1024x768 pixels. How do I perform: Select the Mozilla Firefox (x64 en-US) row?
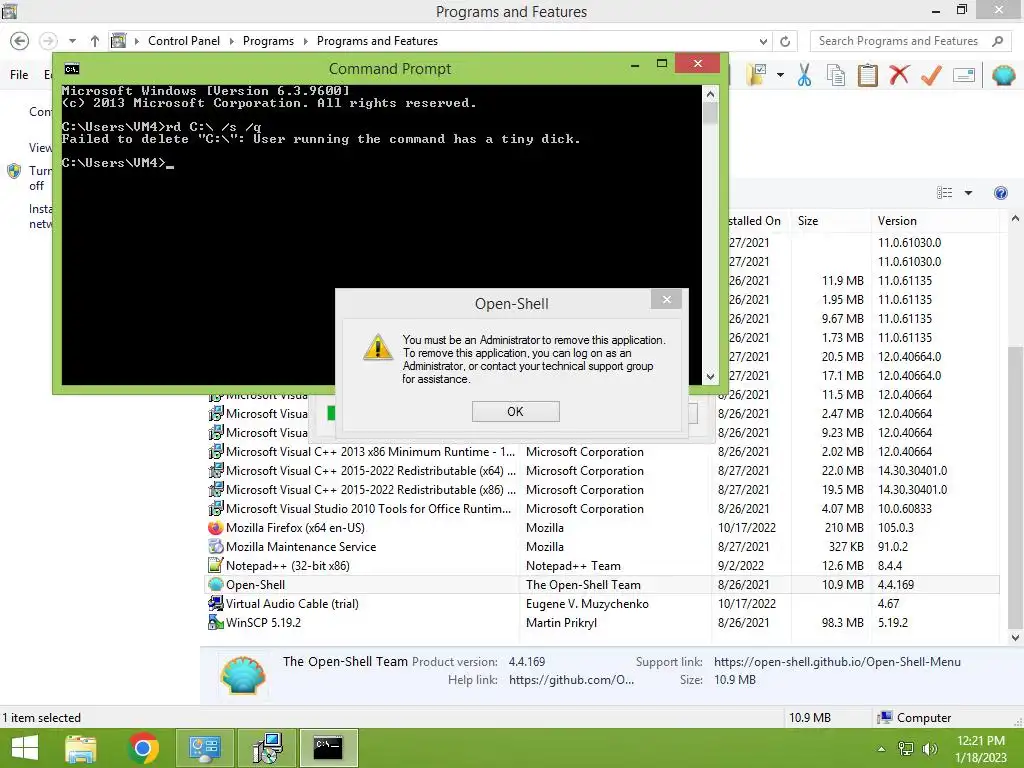tap(601, 528)
